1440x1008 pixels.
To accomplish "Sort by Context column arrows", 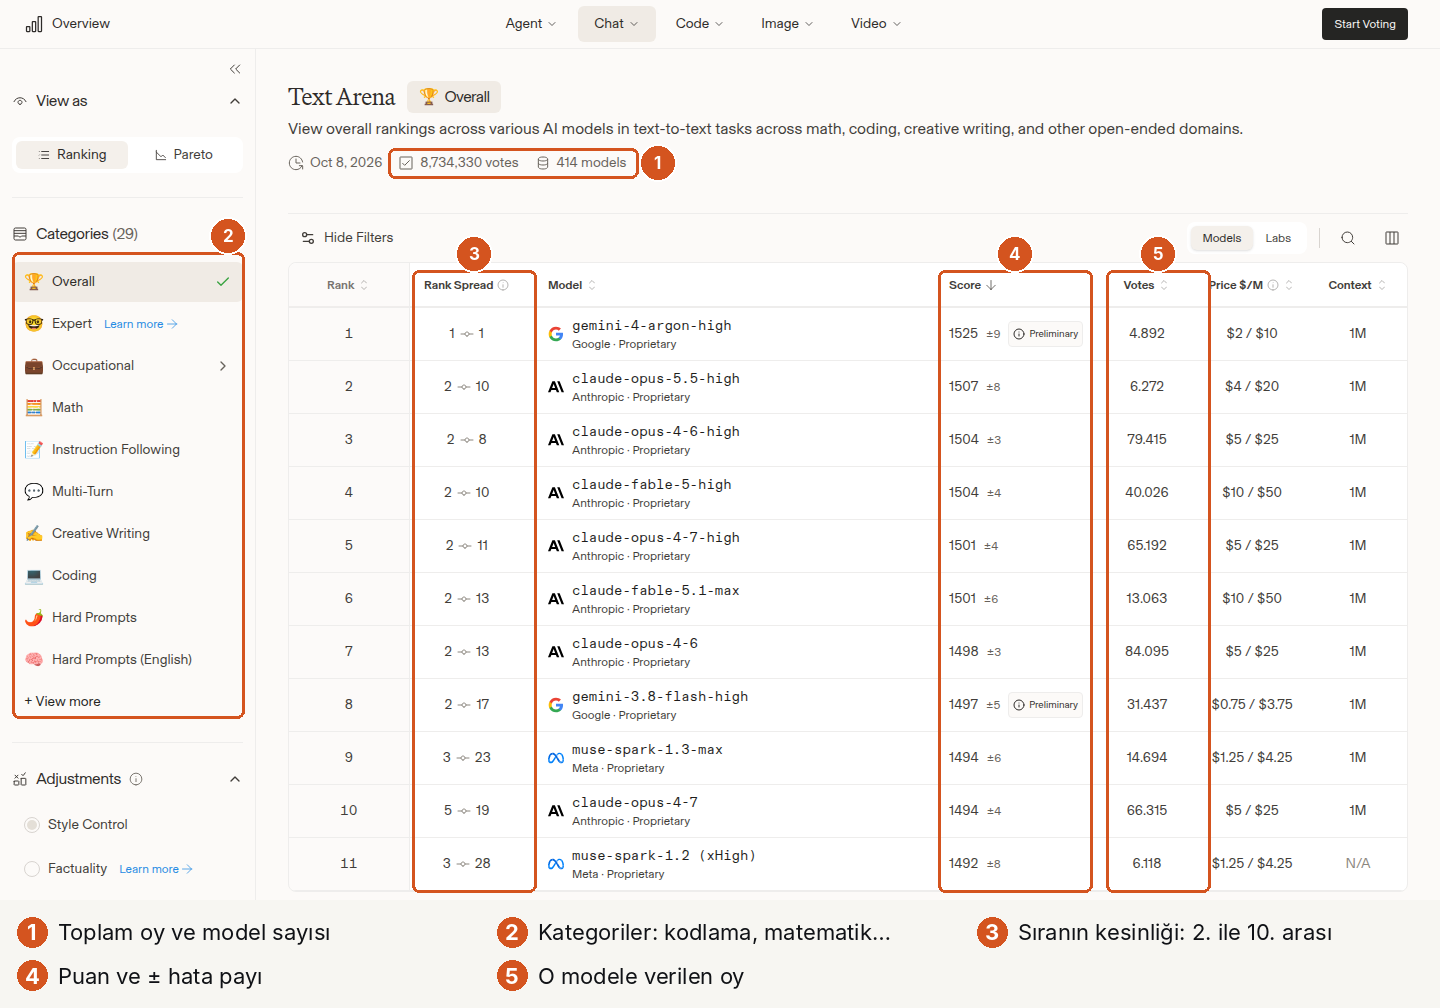I will coord(1382,285).
